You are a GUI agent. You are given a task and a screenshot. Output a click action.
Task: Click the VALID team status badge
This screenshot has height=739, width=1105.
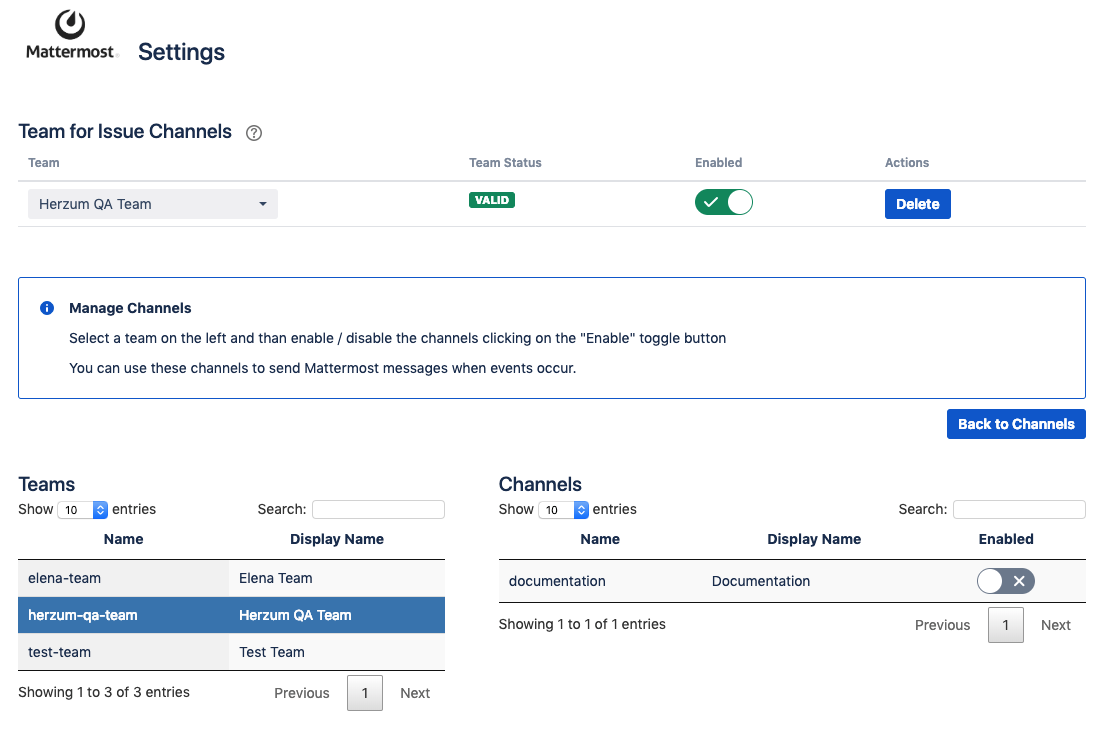click(x=491, y=200)
